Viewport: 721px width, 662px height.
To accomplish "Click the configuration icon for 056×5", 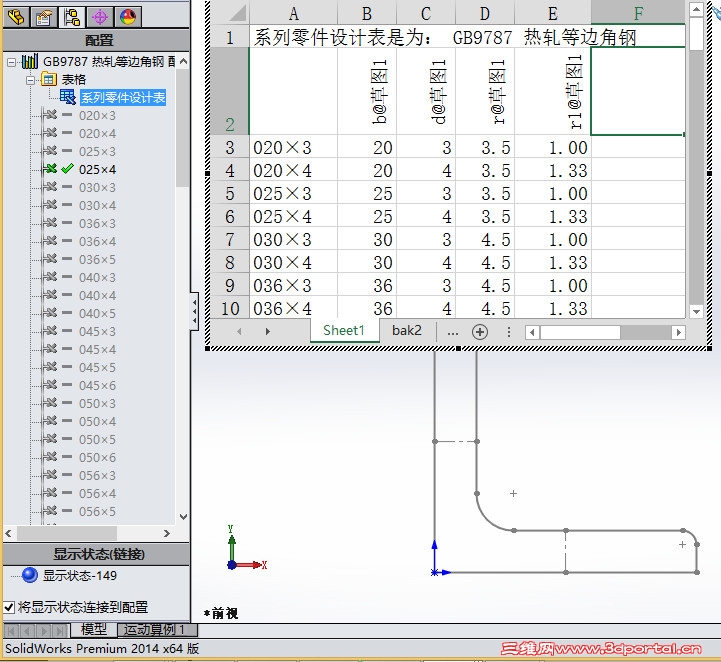I will tap(50, 511).
